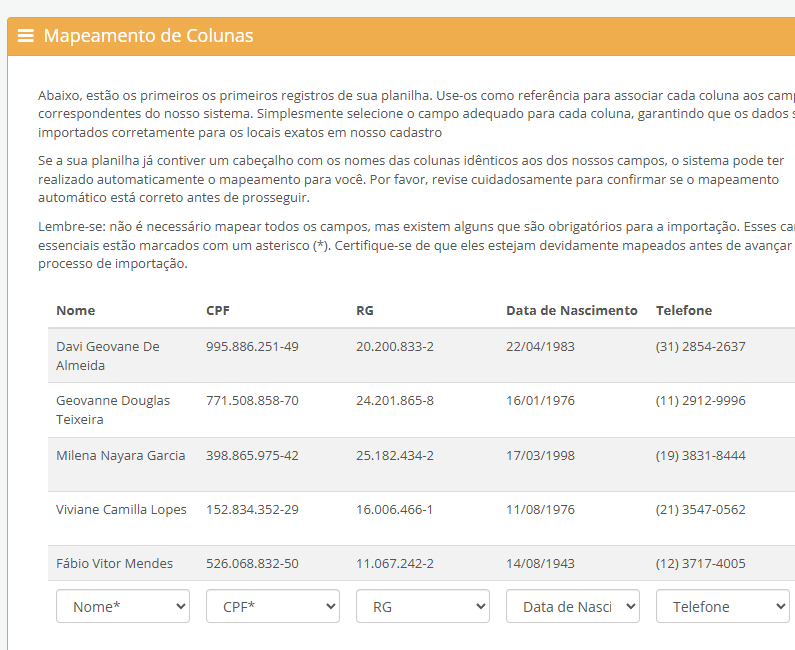Click the Telefone column header
The height and width of the screenshot is (650, 795).
point(684,310)
